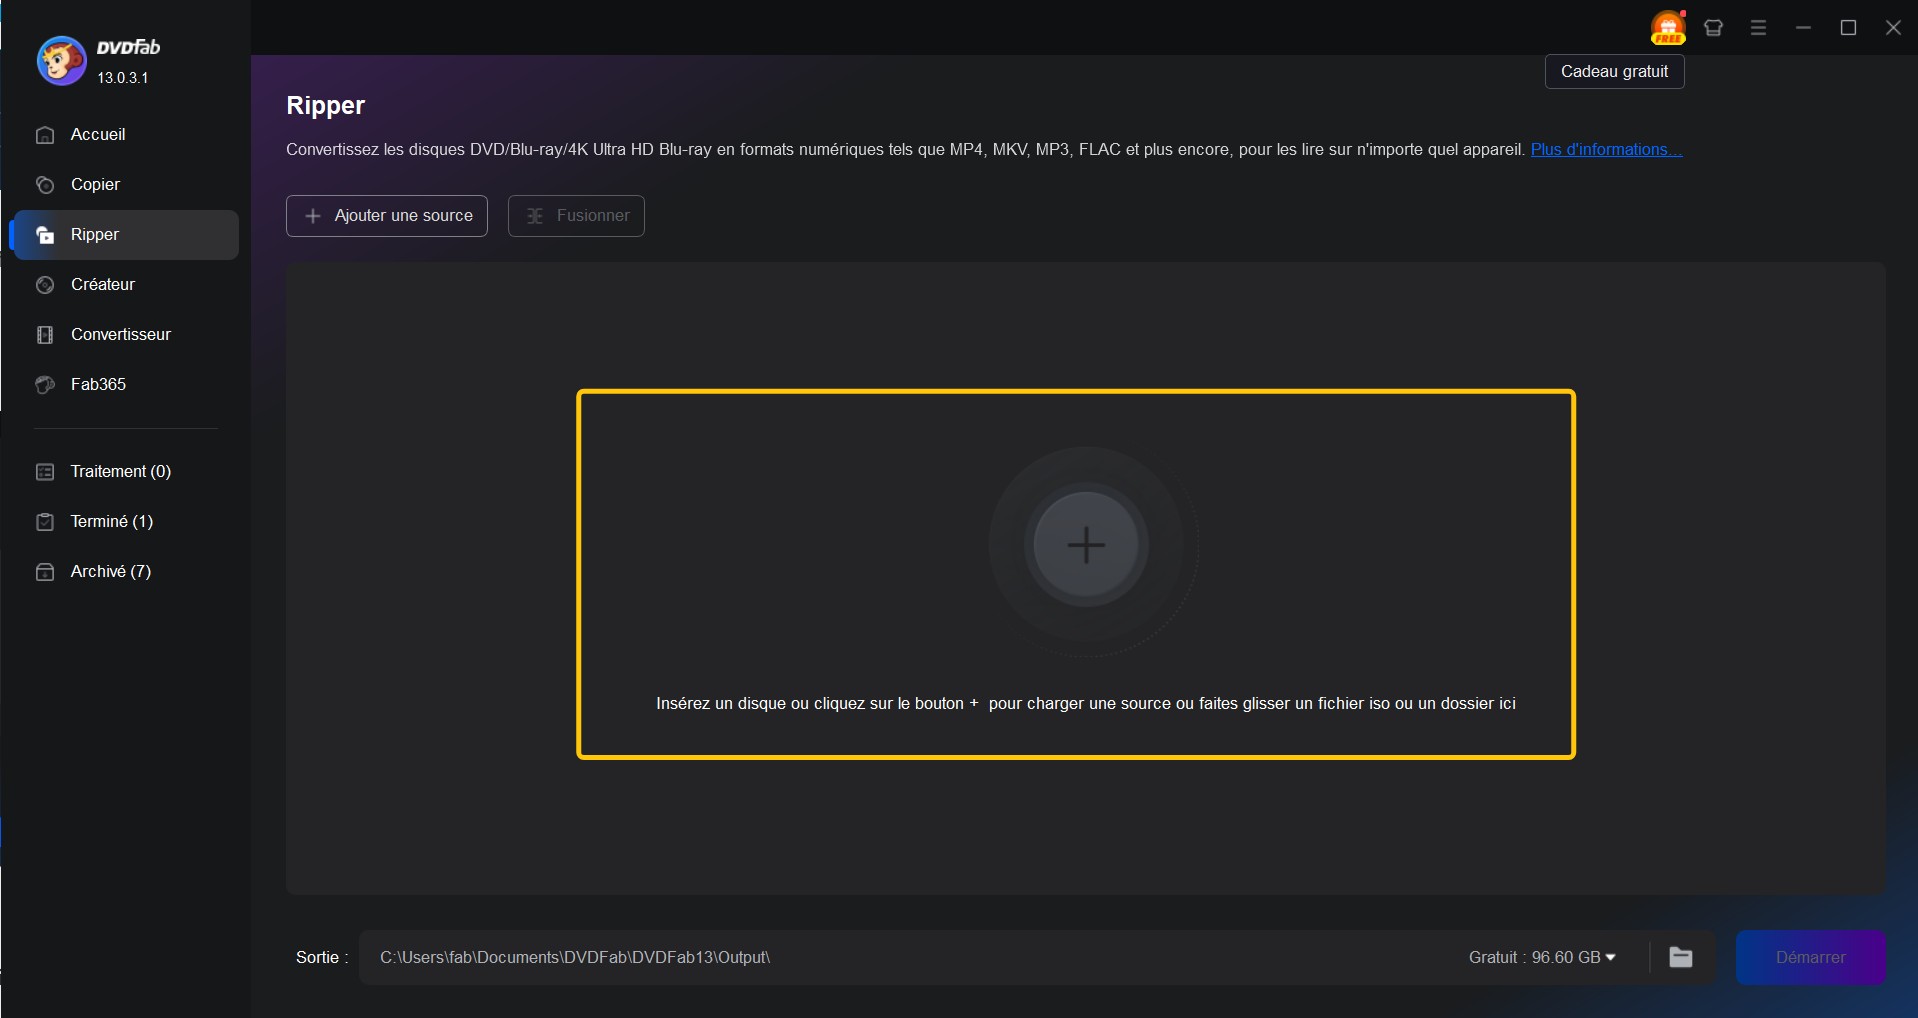View the Terminé (1) finished tasks
Image resolution: width=1918 pixels, height=1018 pixels.
pos(125,522)
